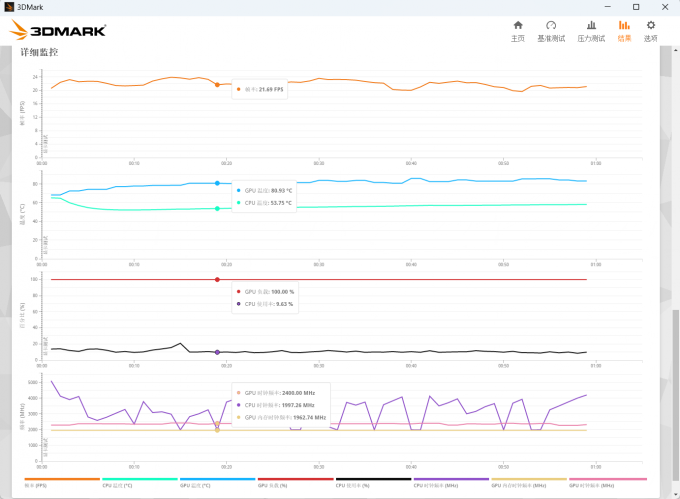Open the 选项 options gear icon
This screenshot has width=680, height=499.
651,30
